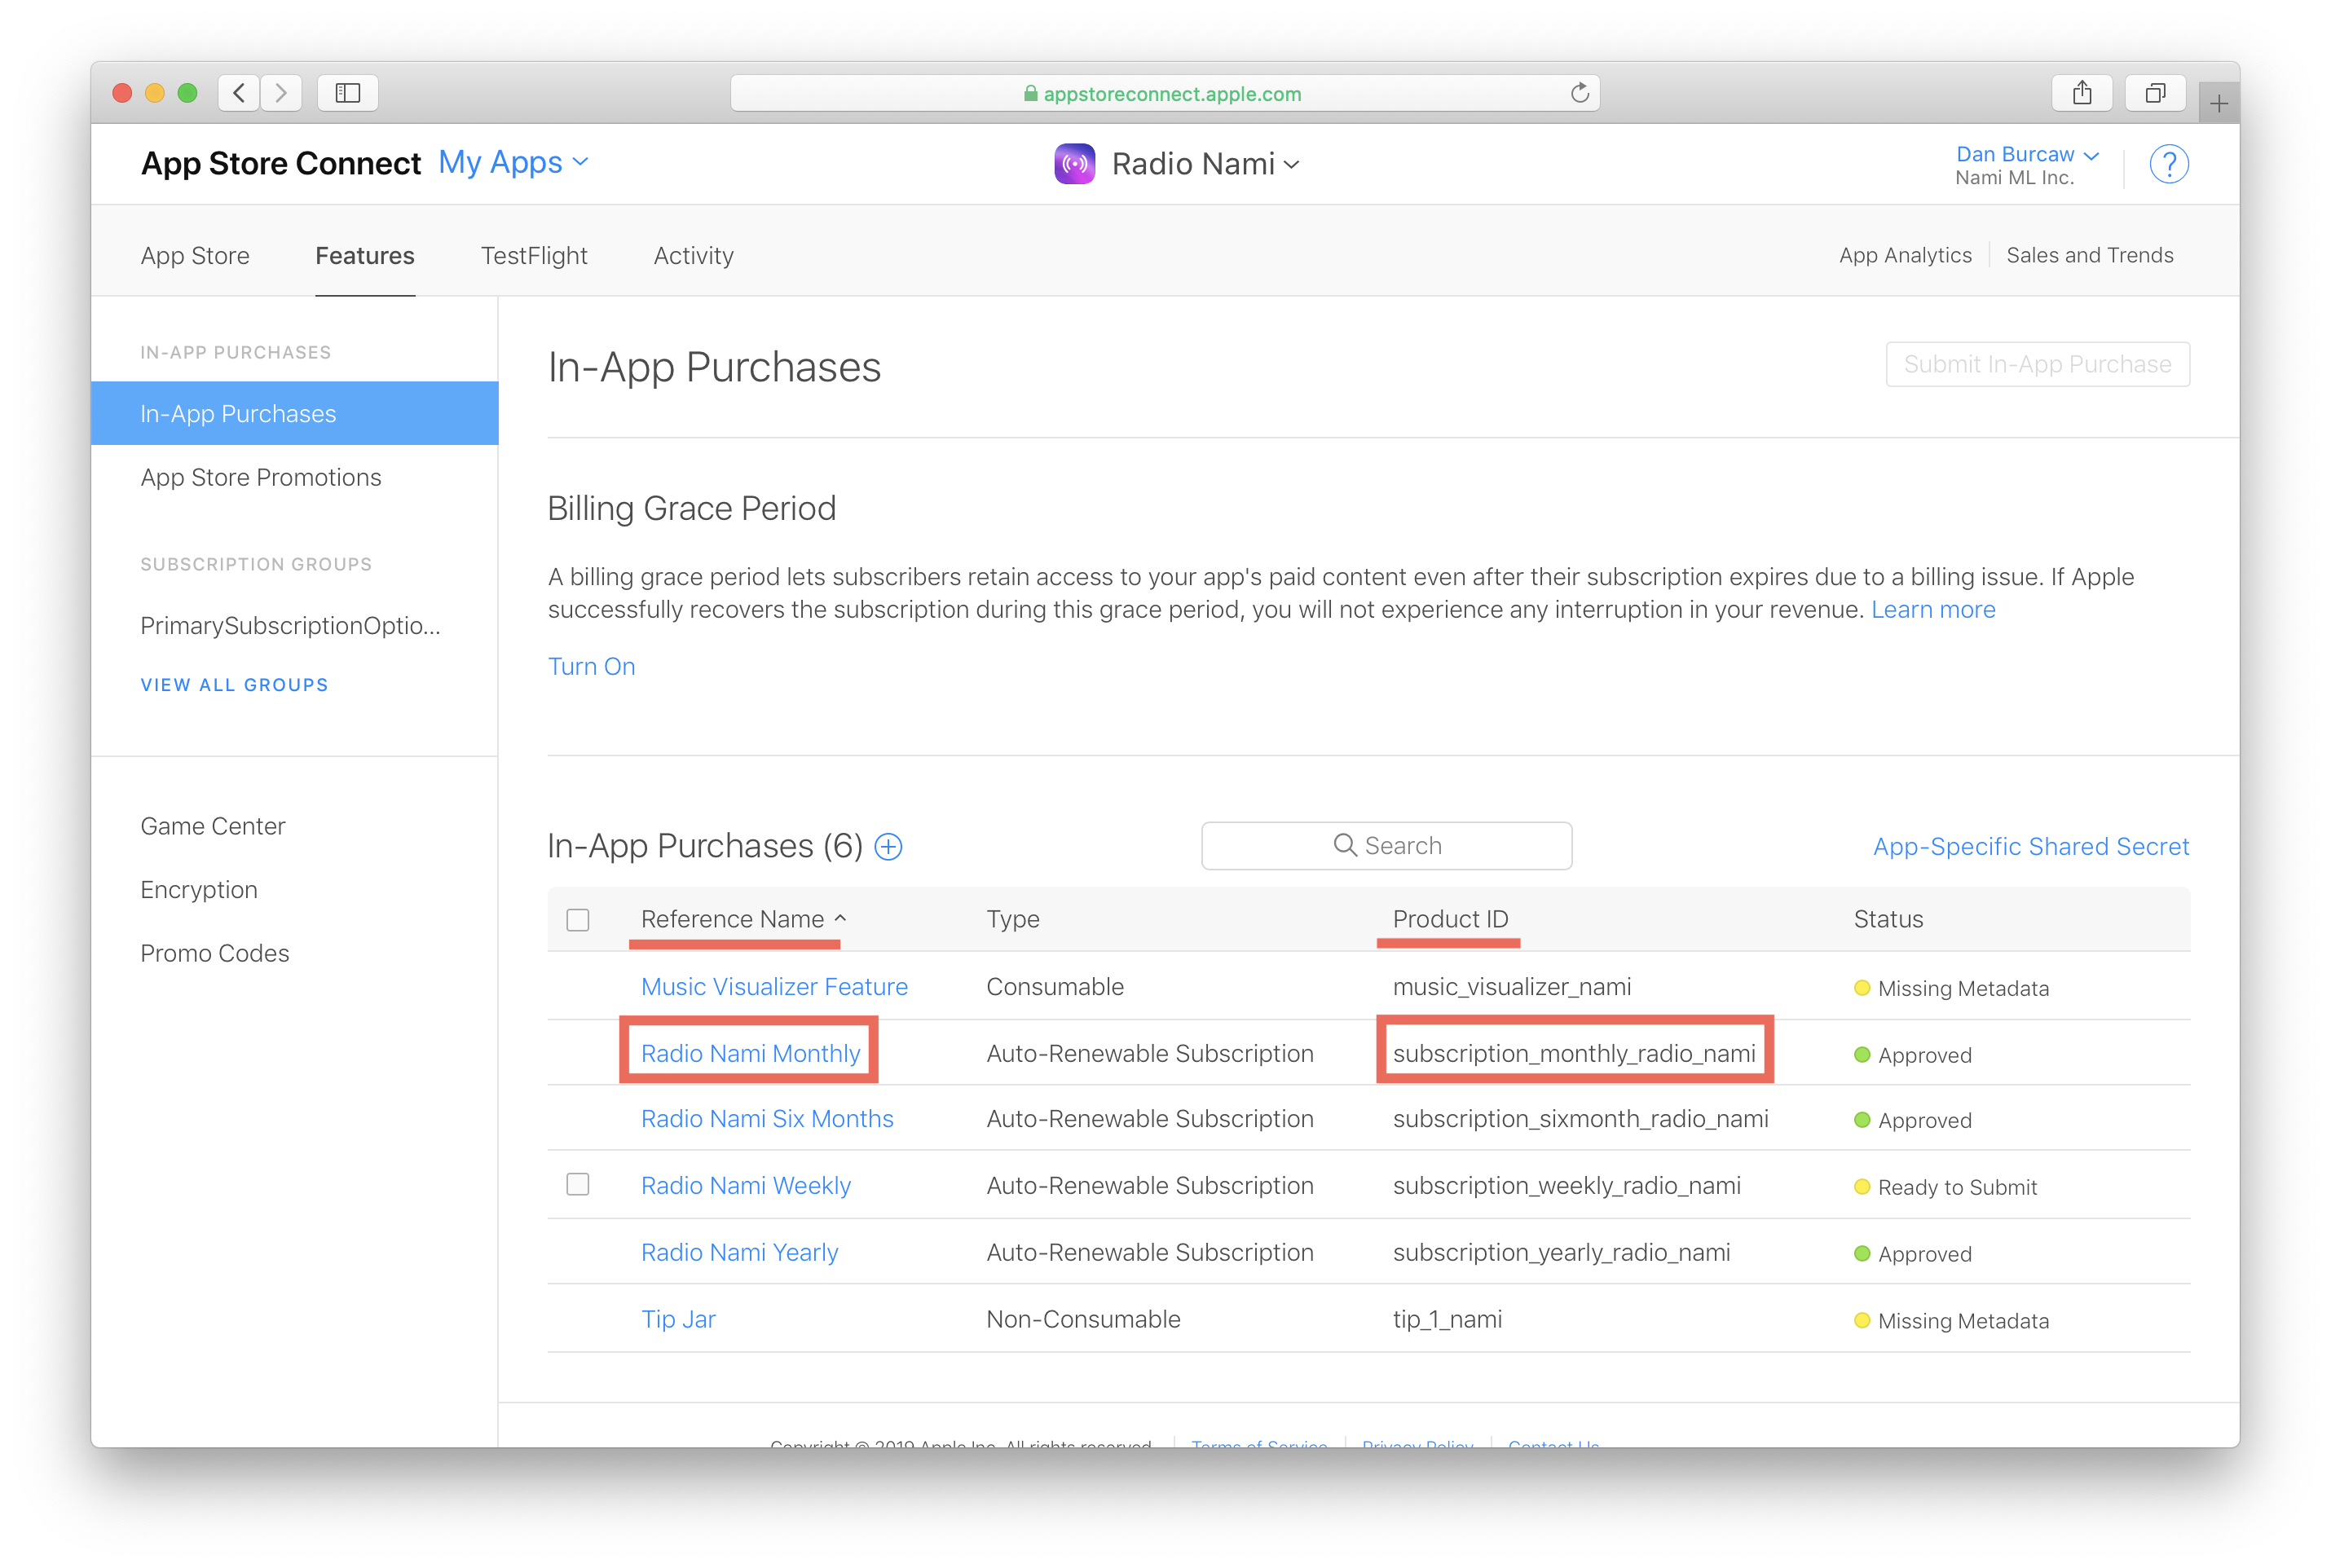Open the Radio Nami app switcher dropdown
The width and height of the screenshot is (2331, 1568).
(1205, 164)
